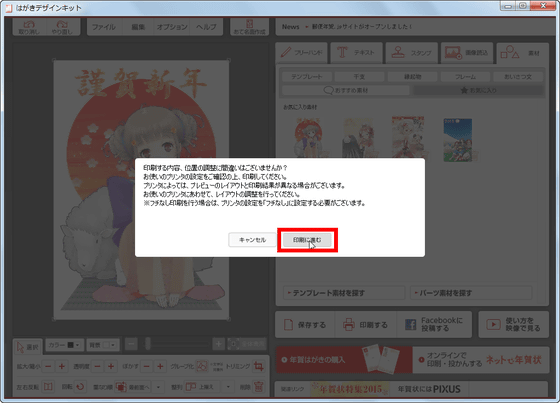Viewport: 560px width, 403px height.
Task: Click the 回転 rotate icon
Action: [x=80, y=387]
